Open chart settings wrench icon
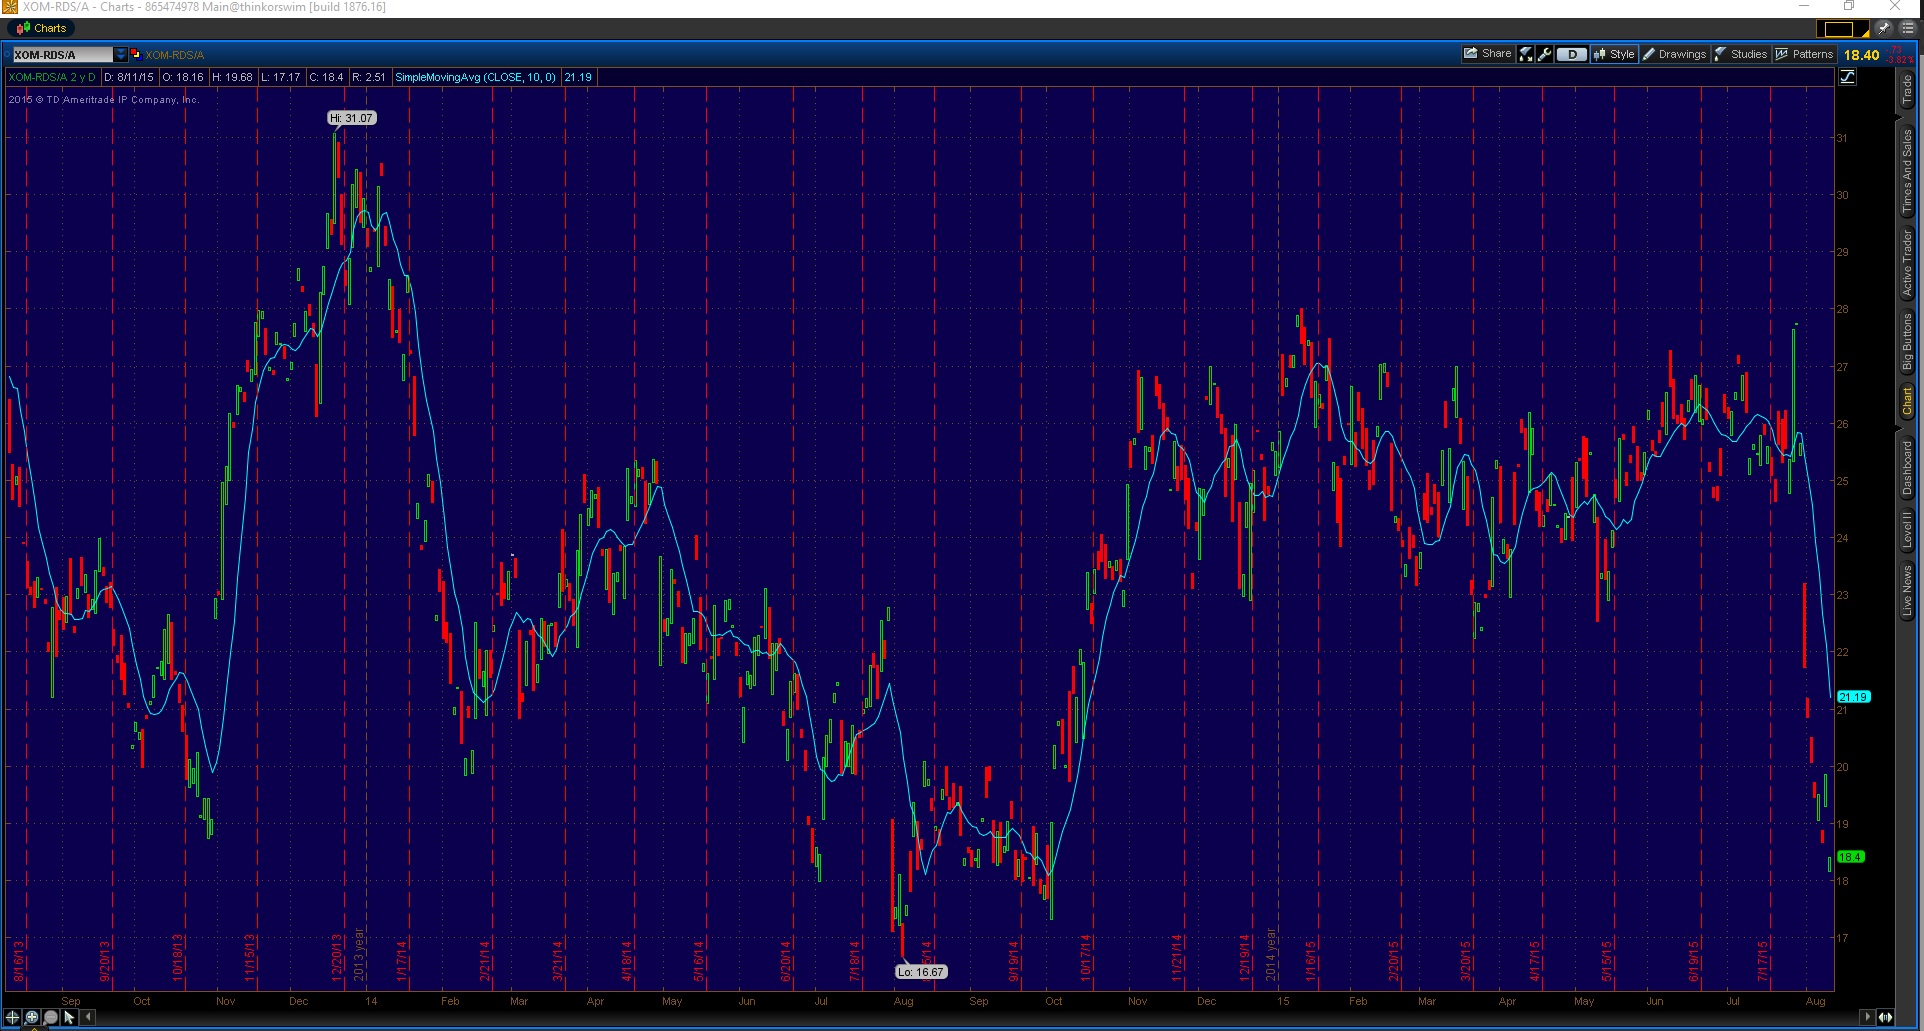1924x1031 pixels. click(1545, 54)
